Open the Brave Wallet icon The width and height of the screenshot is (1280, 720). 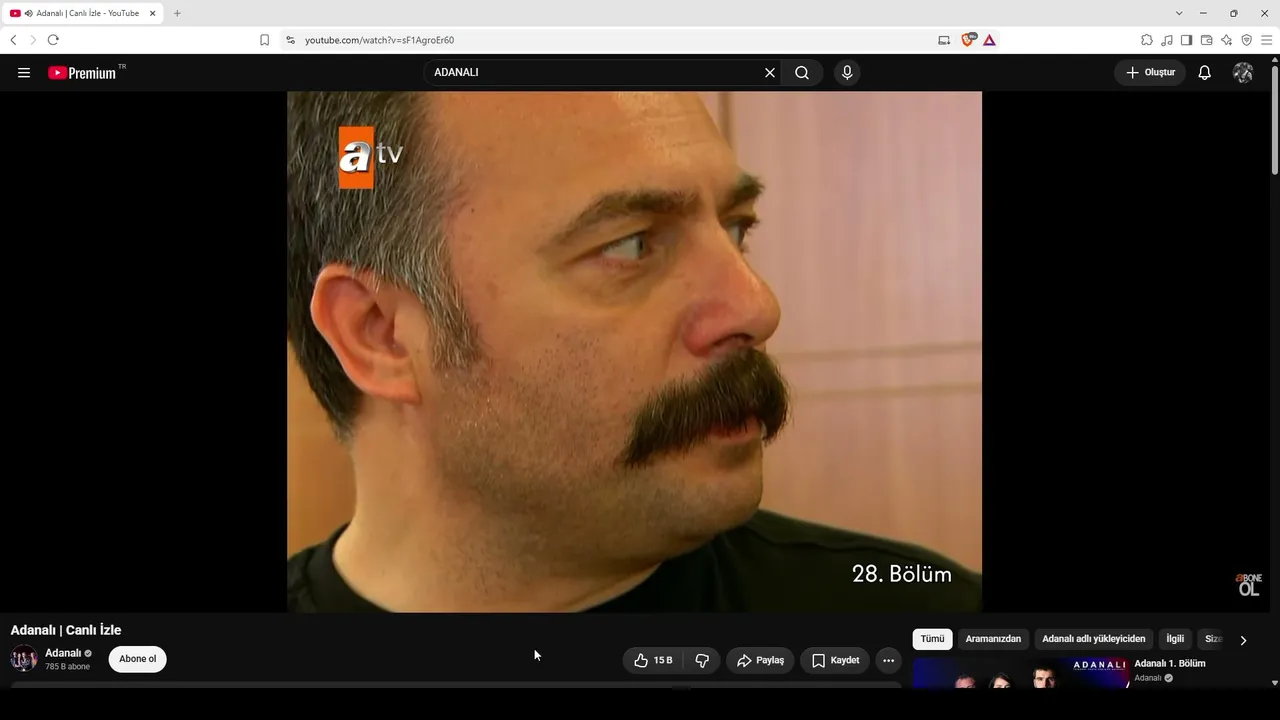click(x=1206, y=40)
